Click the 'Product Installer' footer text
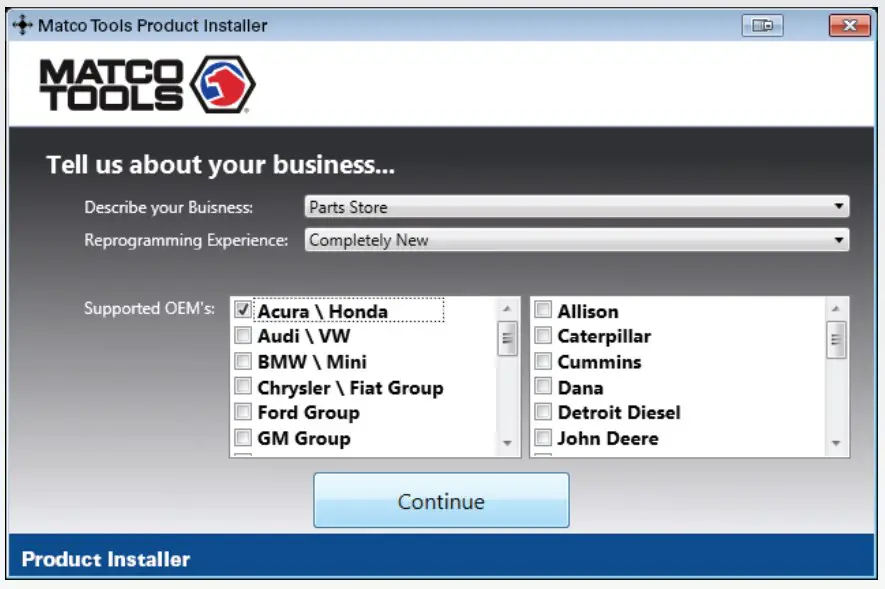The width and height of the screenshot is (885, 589). point(106,559)
